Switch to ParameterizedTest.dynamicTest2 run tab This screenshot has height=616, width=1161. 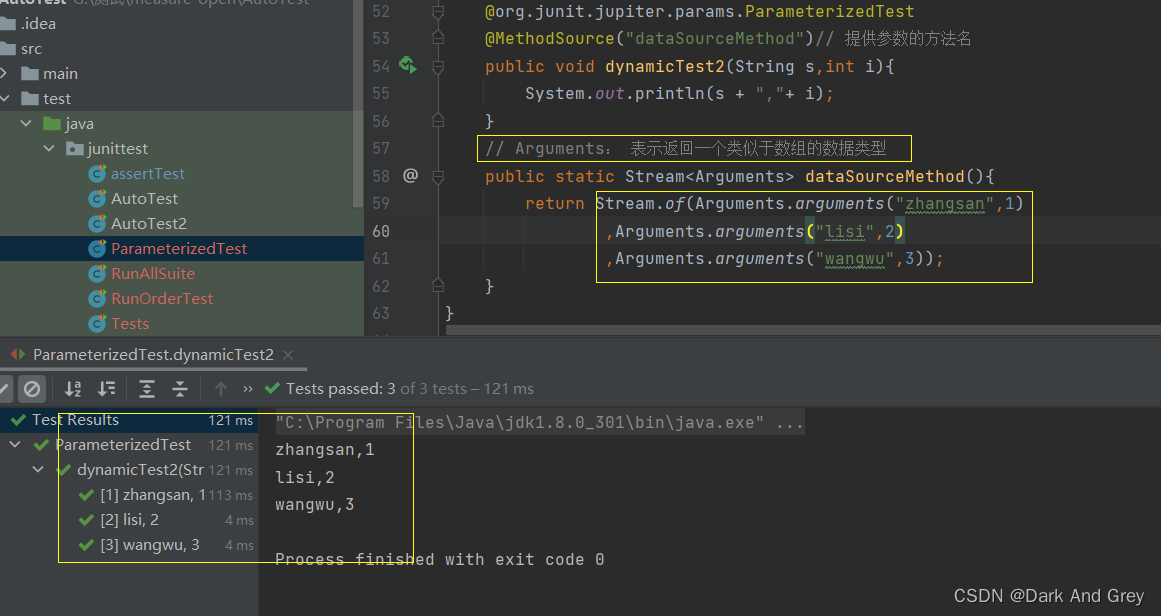[153, 355]
